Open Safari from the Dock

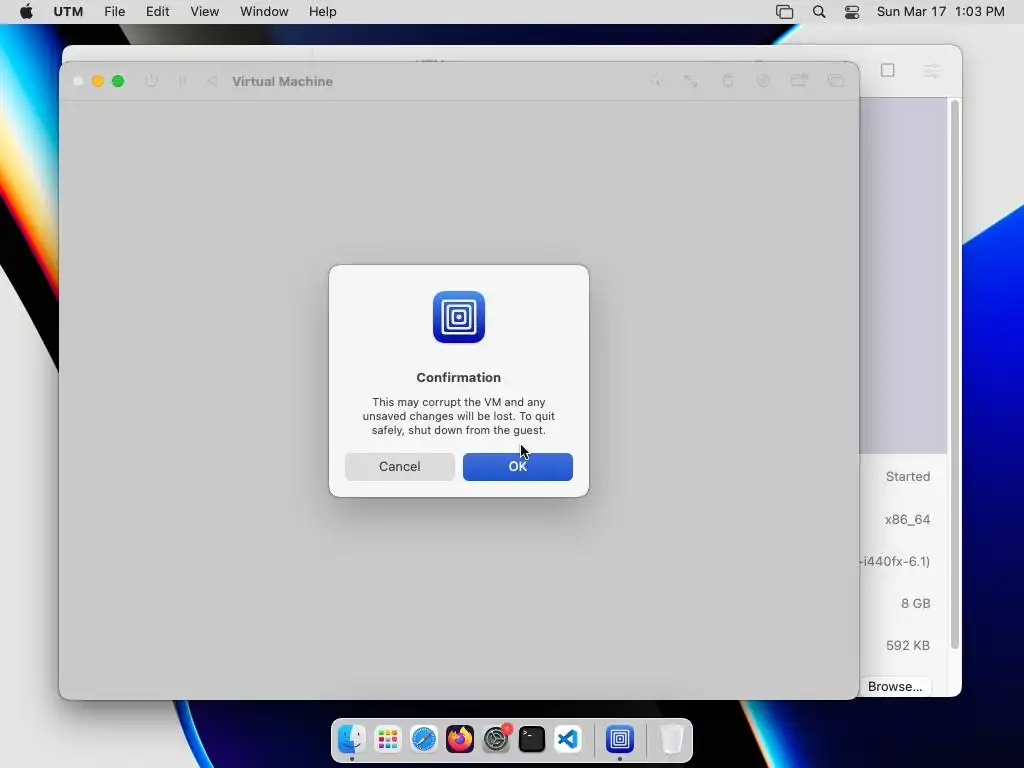point(424,739)
